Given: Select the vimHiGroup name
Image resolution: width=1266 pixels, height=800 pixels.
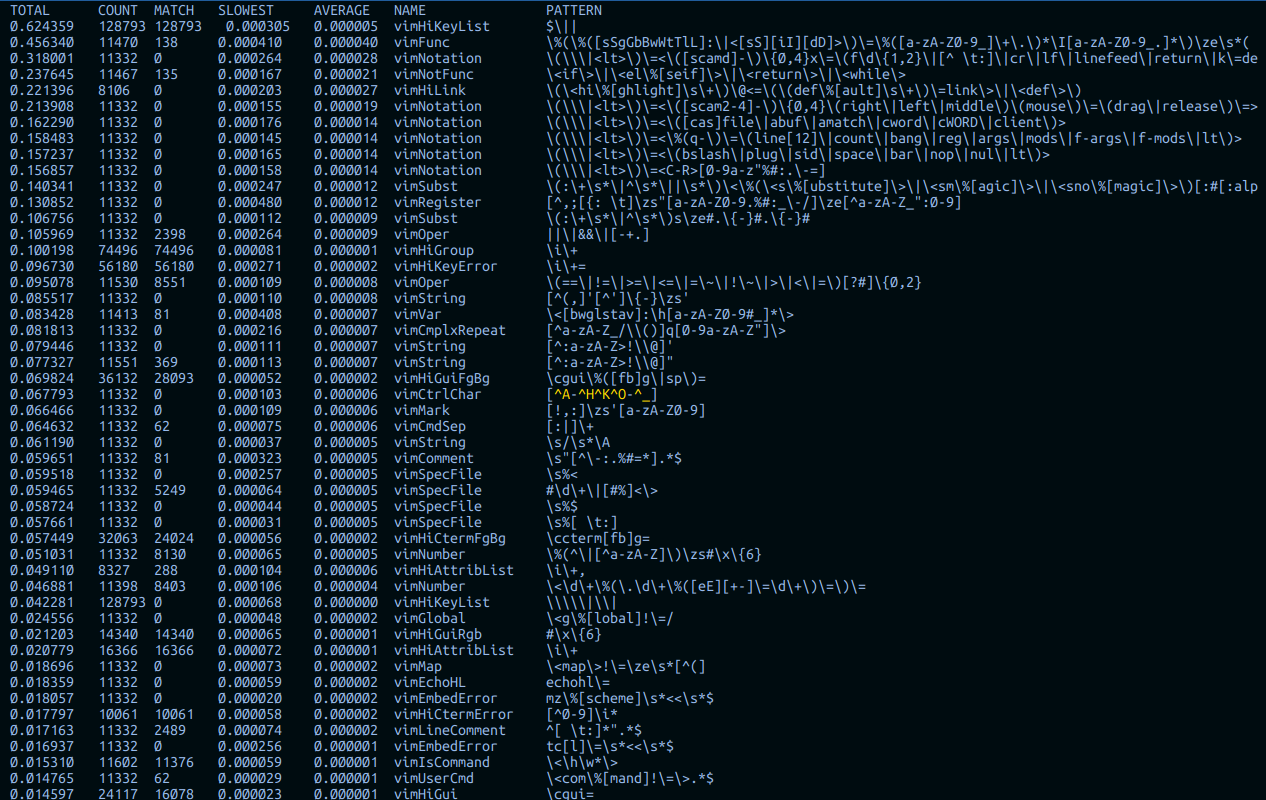Looking at the screenshot, I should pyautogui.click(x=434, y=250).
